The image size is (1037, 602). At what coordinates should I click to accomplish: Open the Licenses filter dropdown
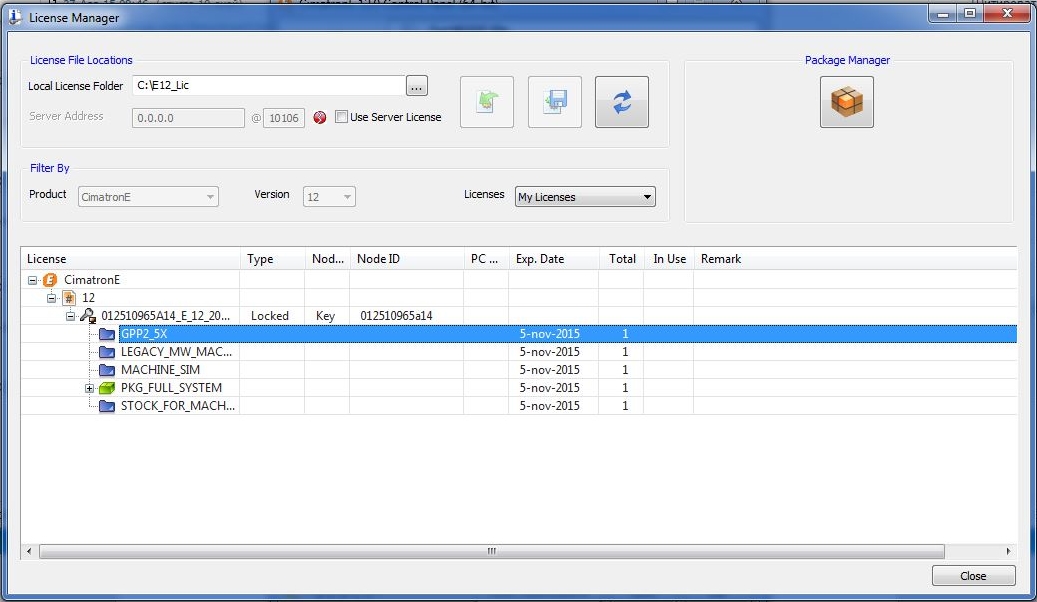[x=585, y=196]
